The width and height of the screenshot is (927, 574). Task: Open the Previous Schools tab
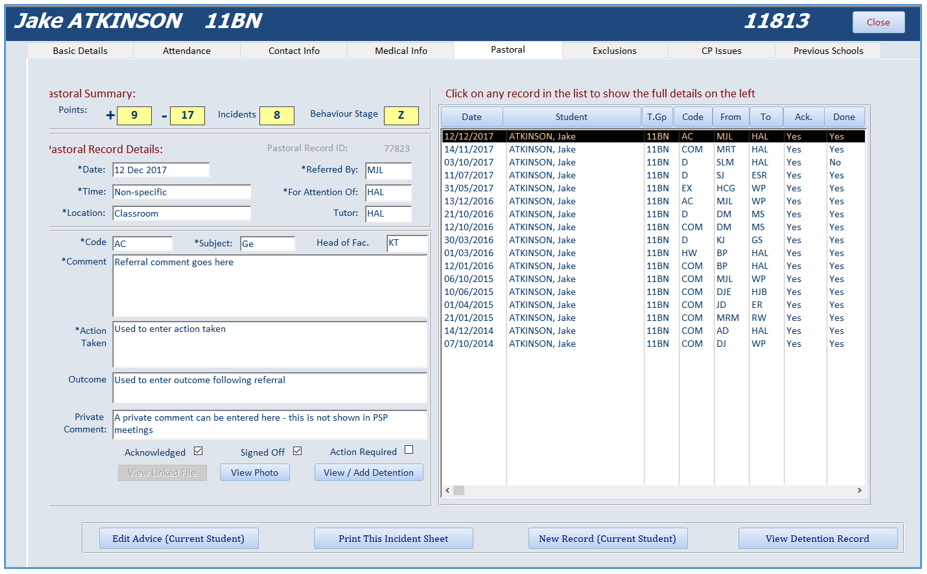point(828,51)
